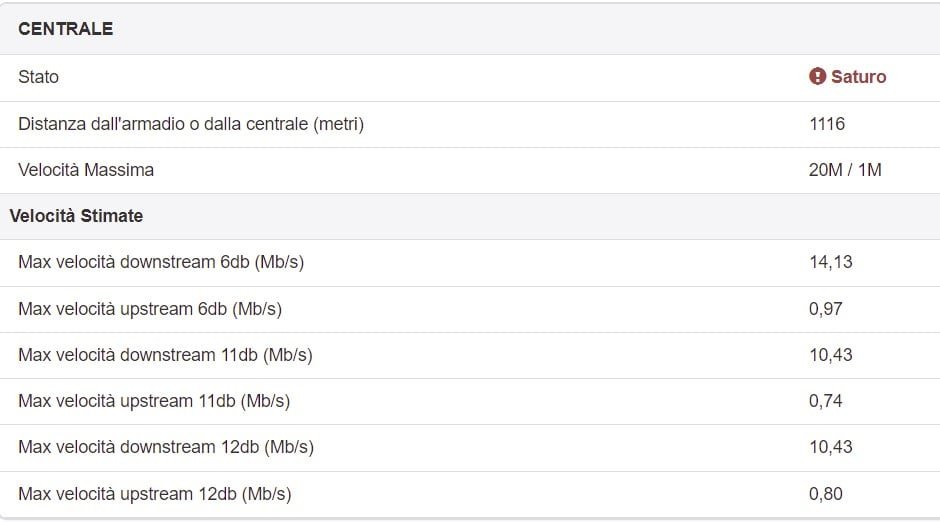
Task: Click the 0,74 upstream value
Action: pos(825,401)
